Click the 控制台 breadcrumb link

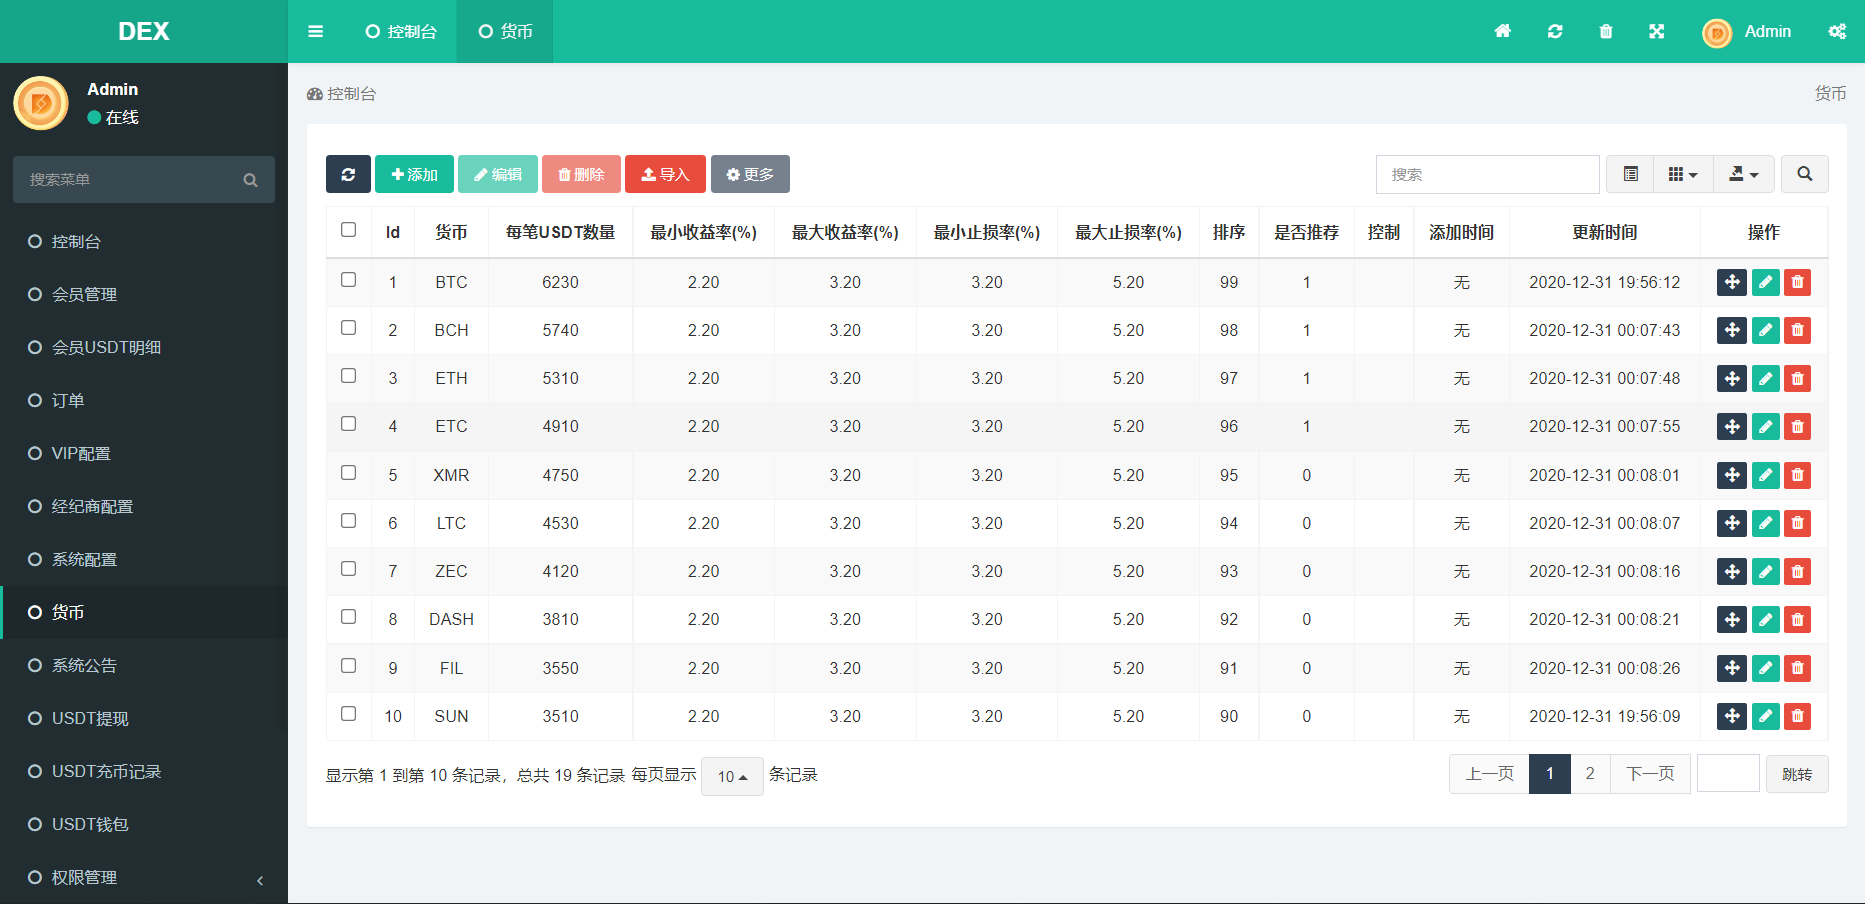pyautogui.click(x=342, y=93)
